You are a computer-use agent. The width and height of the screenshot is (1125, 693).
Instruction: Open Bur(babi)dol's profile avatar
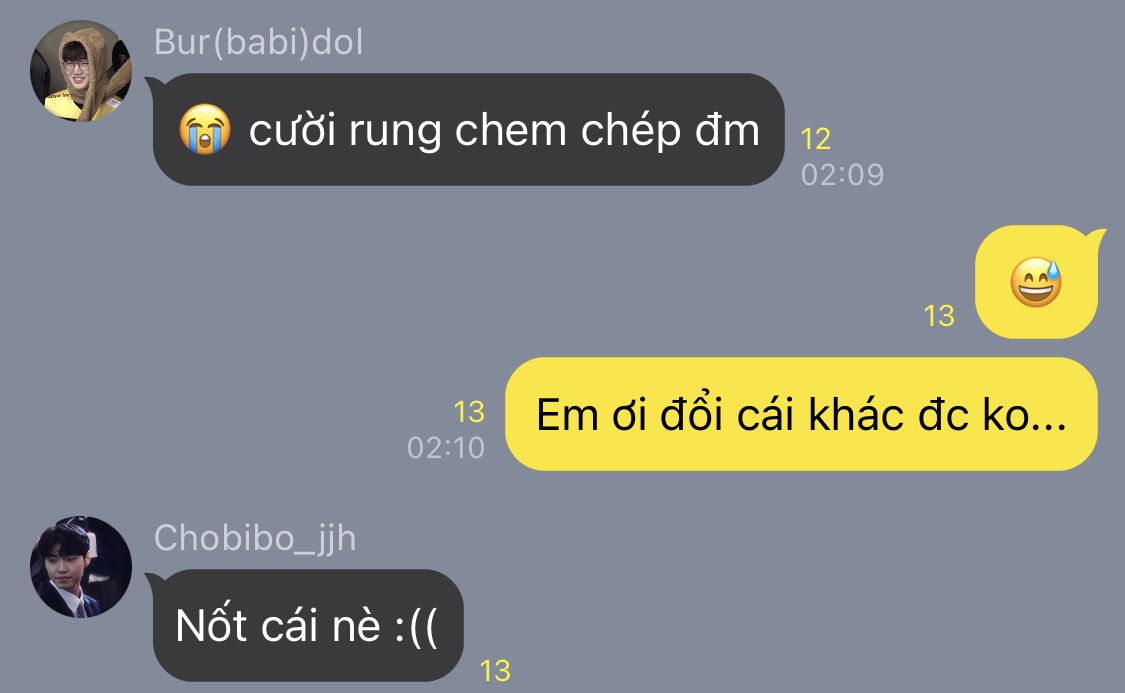pyautogui.click(x=81, y=71)
